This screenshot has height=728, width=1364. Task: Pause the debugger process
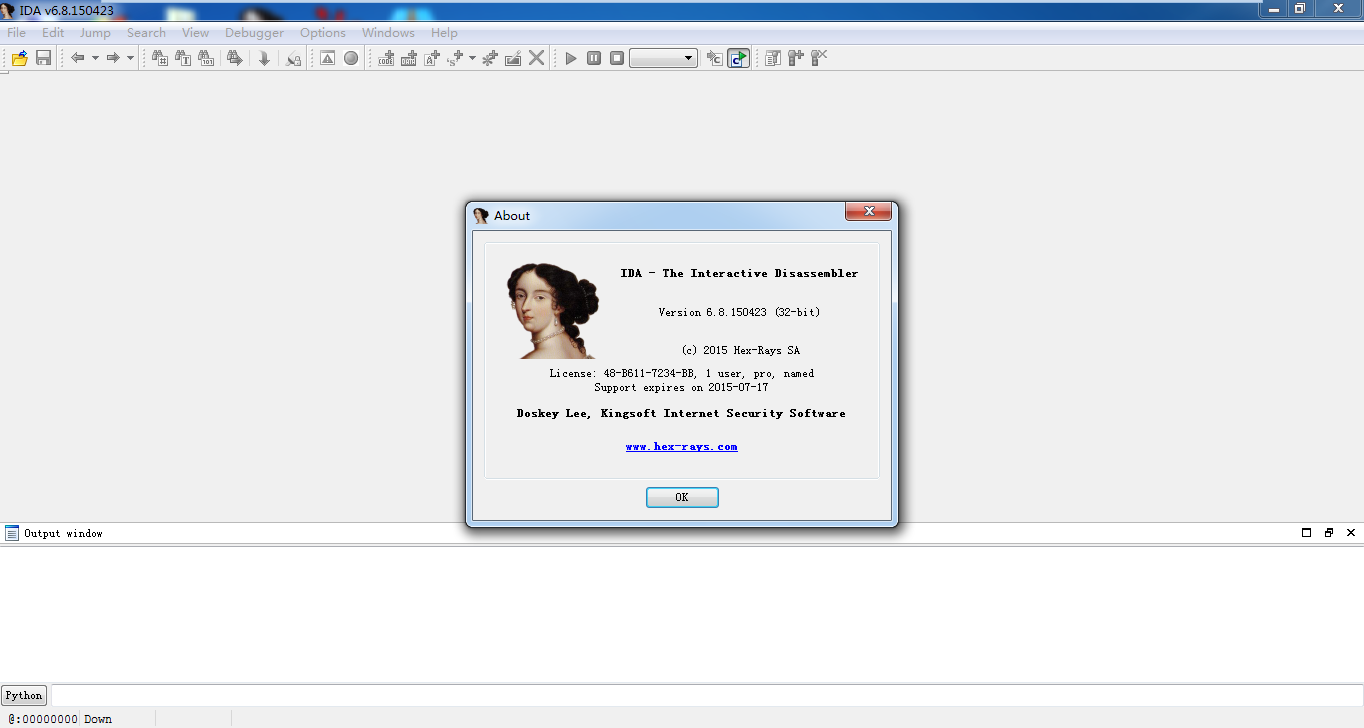(x=594, y=58)
